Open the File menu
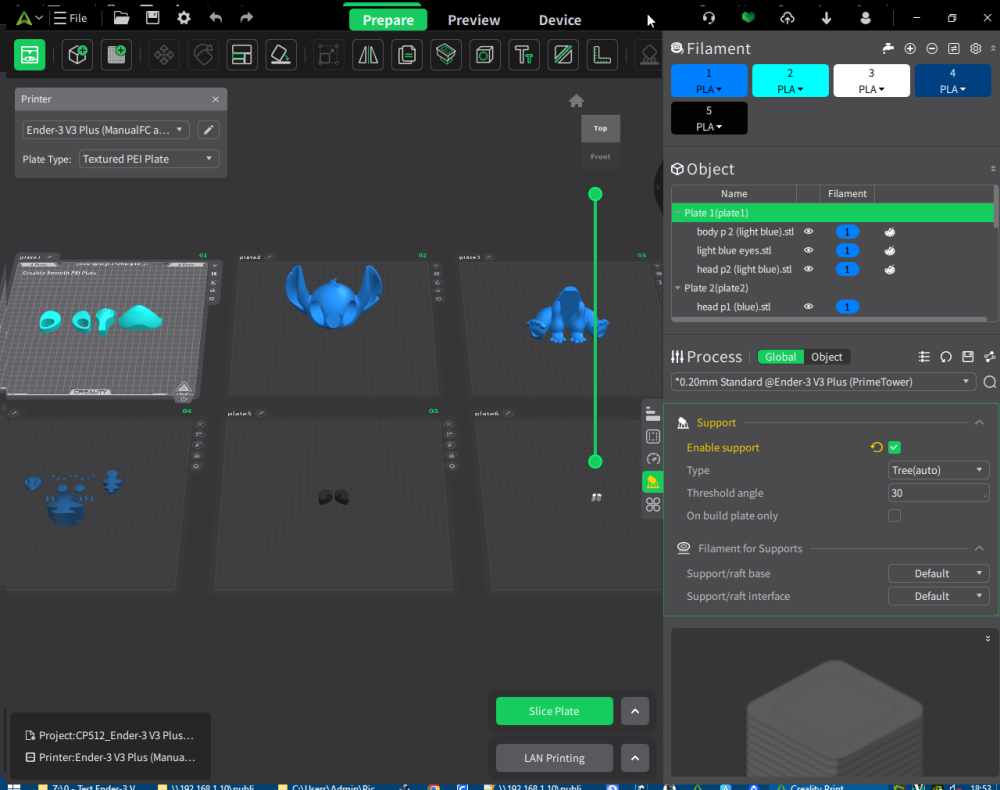The width and height of the screenshot is (1000, 790). point(70,18)
